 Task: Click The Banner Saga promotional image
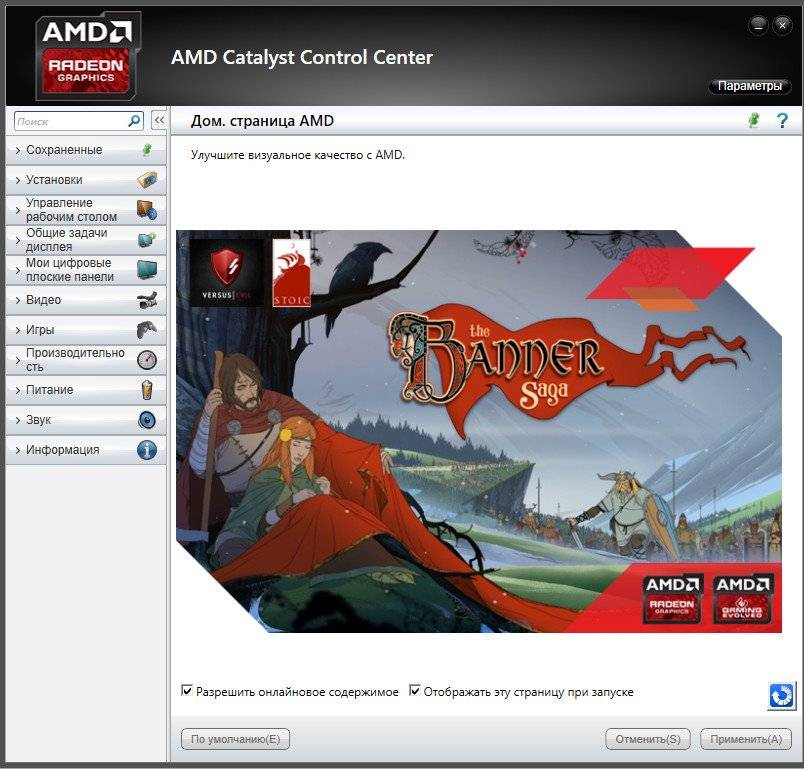click(479, 431)
